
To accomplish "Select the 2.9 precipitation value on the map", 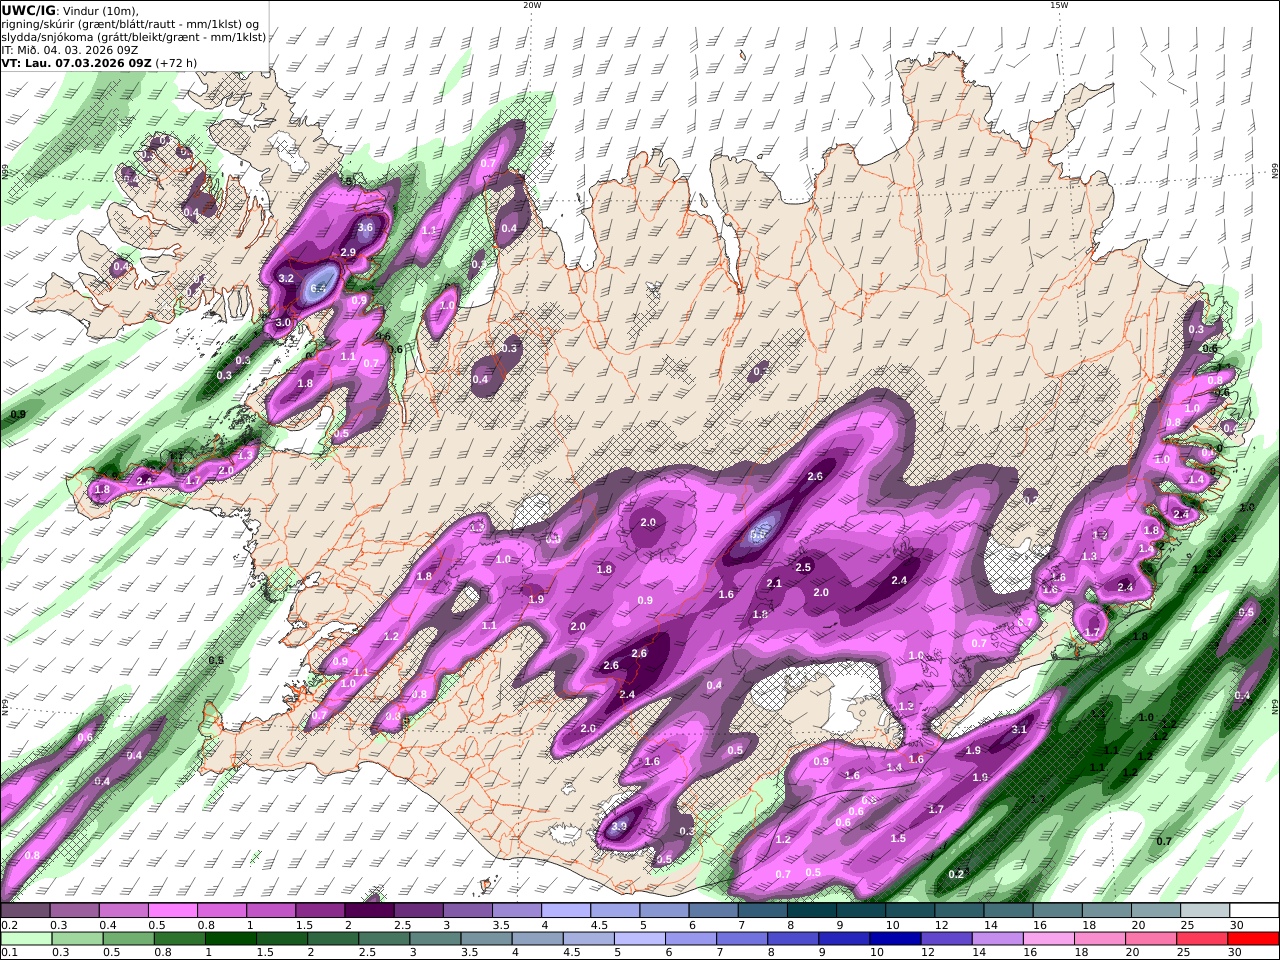I will pyautogui.click(x=348, y=252).
